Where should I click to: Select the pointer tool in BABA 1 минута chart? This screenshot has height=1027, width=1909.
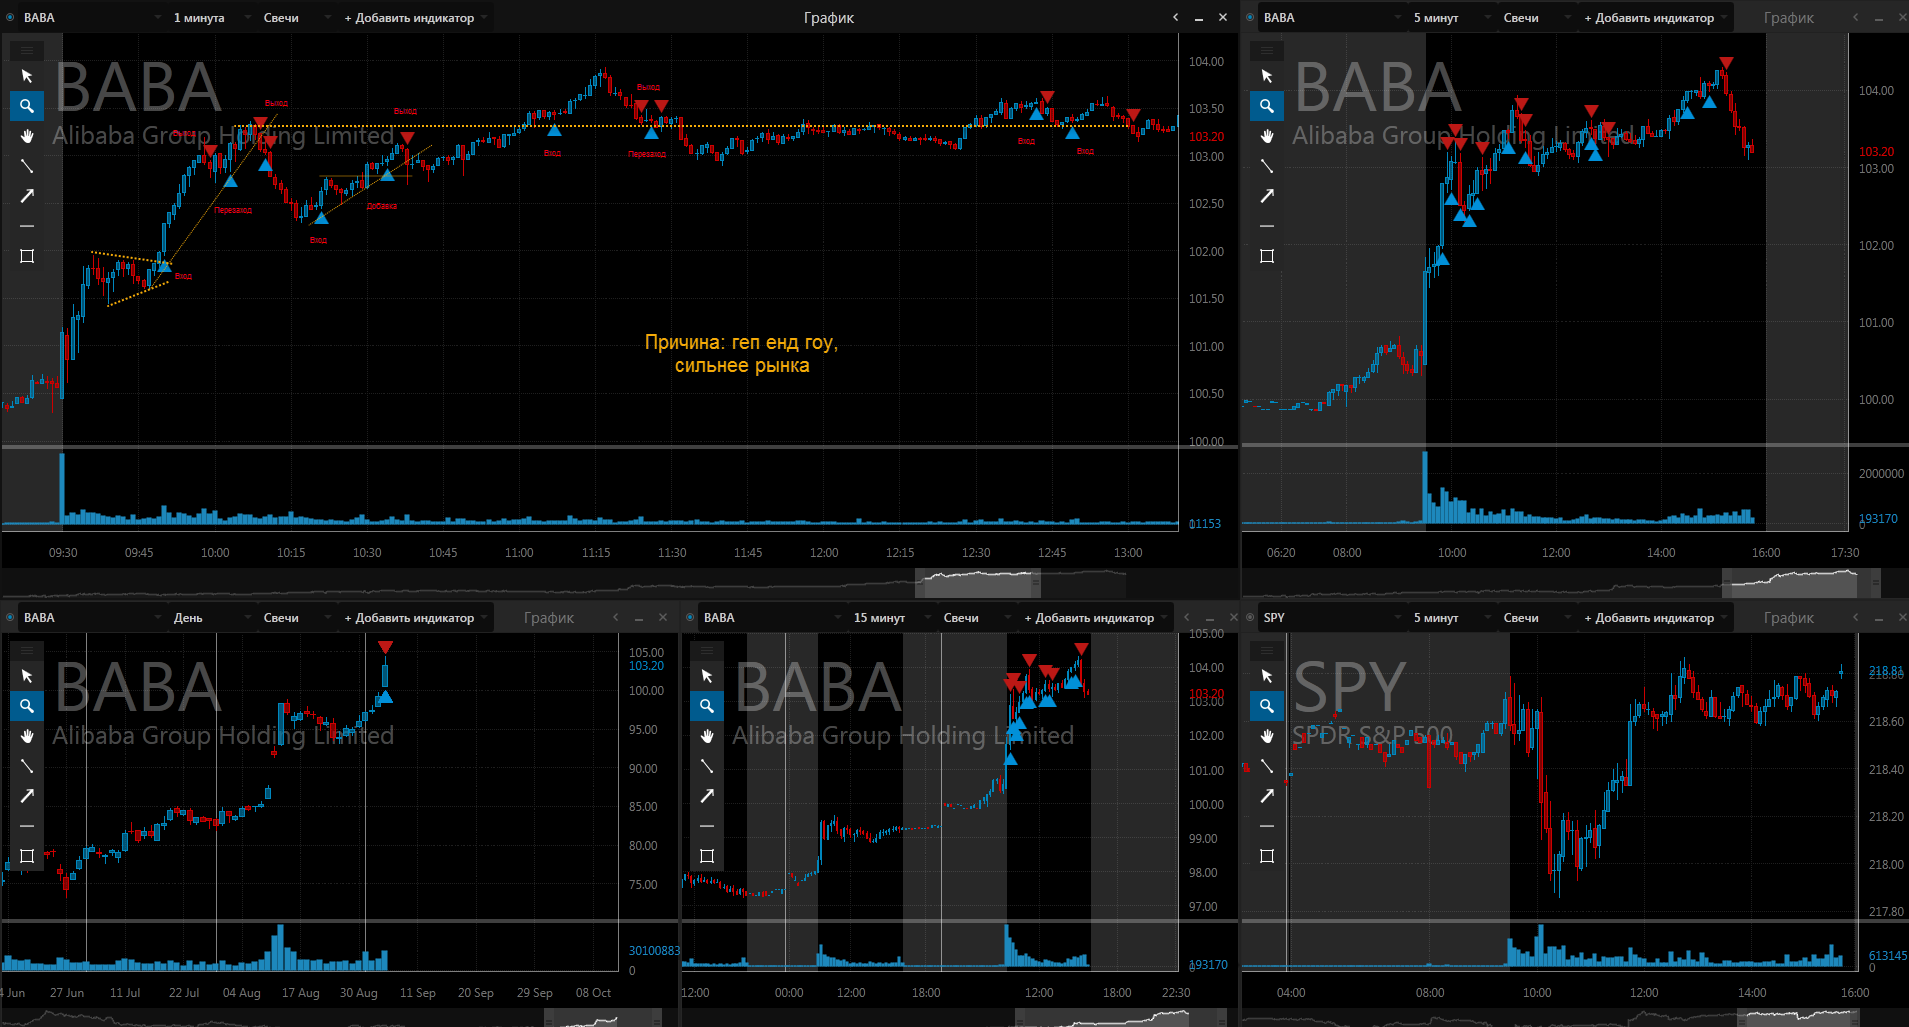[27, 76]
